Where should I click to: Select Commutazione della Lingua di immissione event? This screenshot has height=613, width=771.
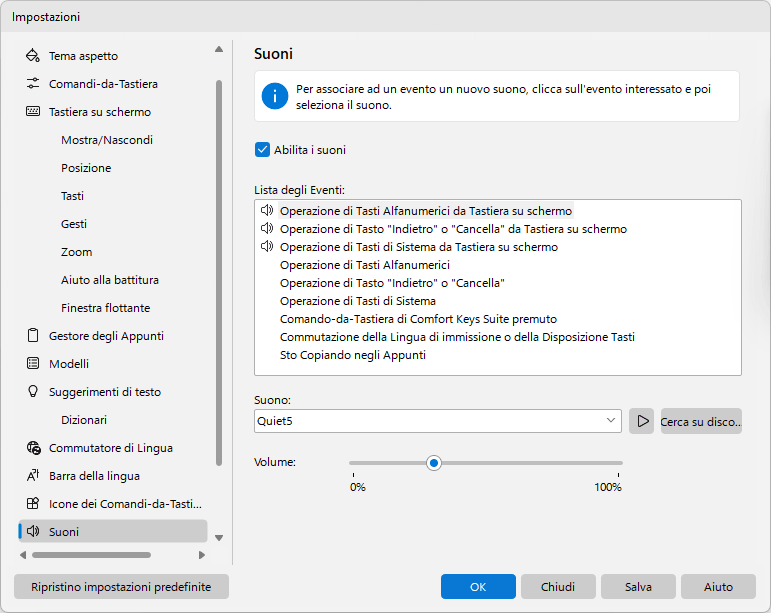457,337
